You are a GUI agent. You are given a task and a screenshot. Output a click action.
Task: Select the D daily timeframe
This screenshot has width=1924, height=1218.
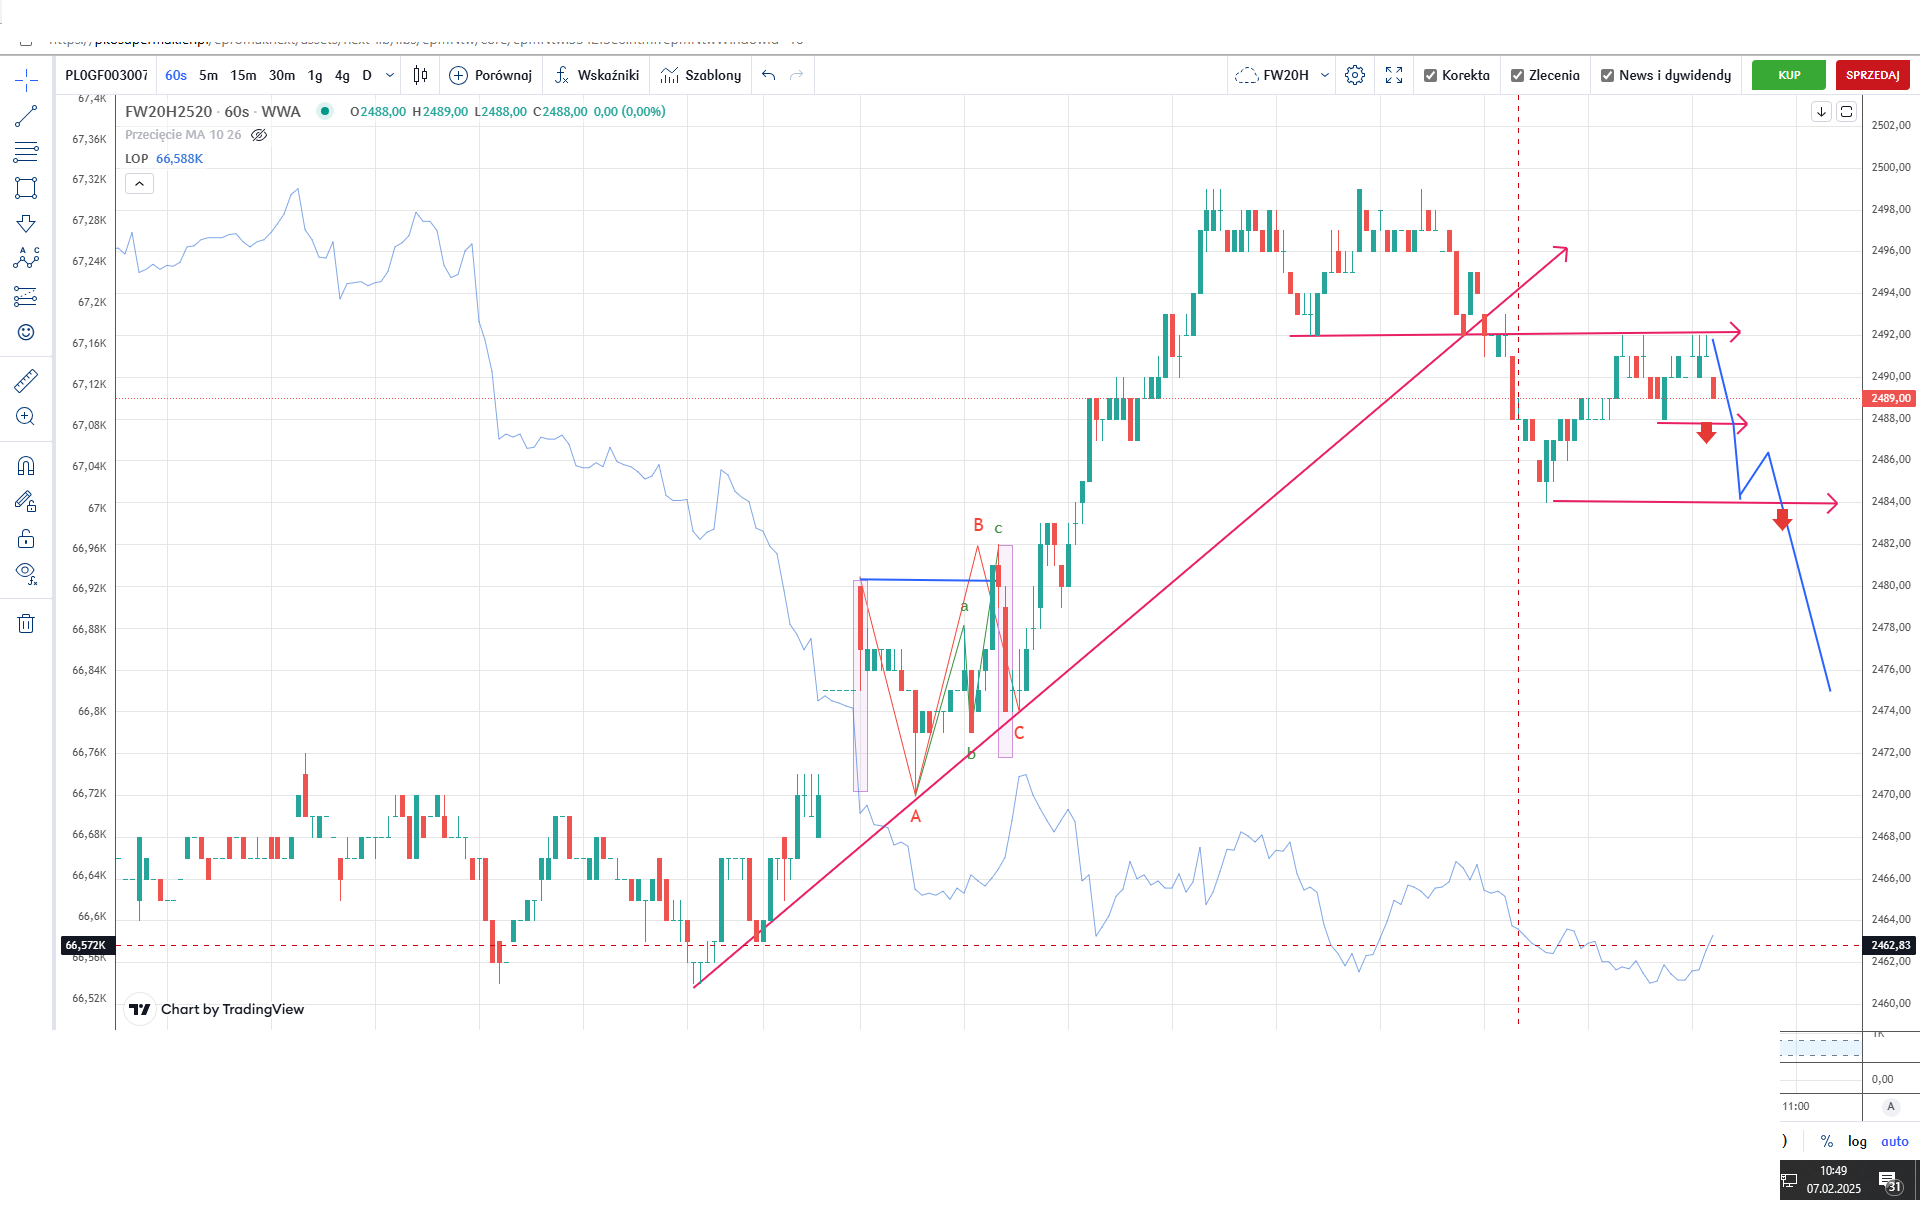[367, 75]
